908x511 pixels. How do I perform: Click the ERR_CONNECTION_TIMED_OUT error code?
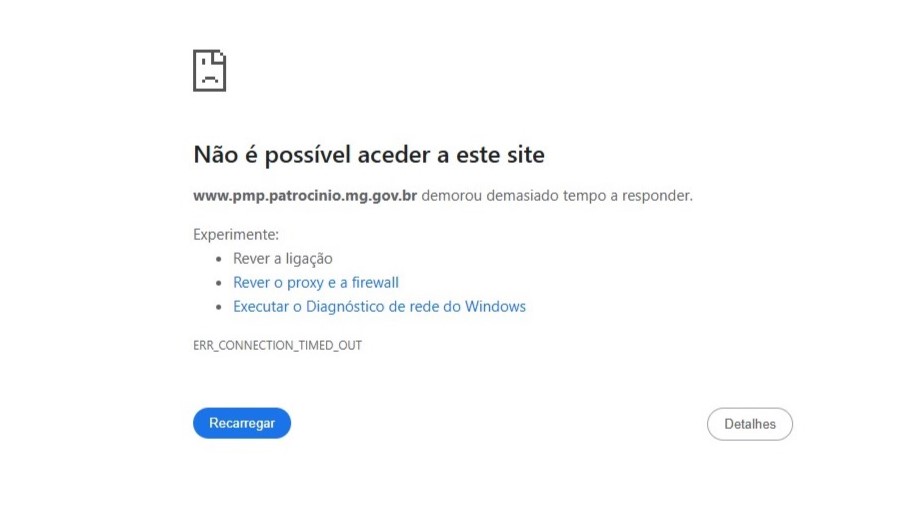pyautogui.click(x=277, y=345)
